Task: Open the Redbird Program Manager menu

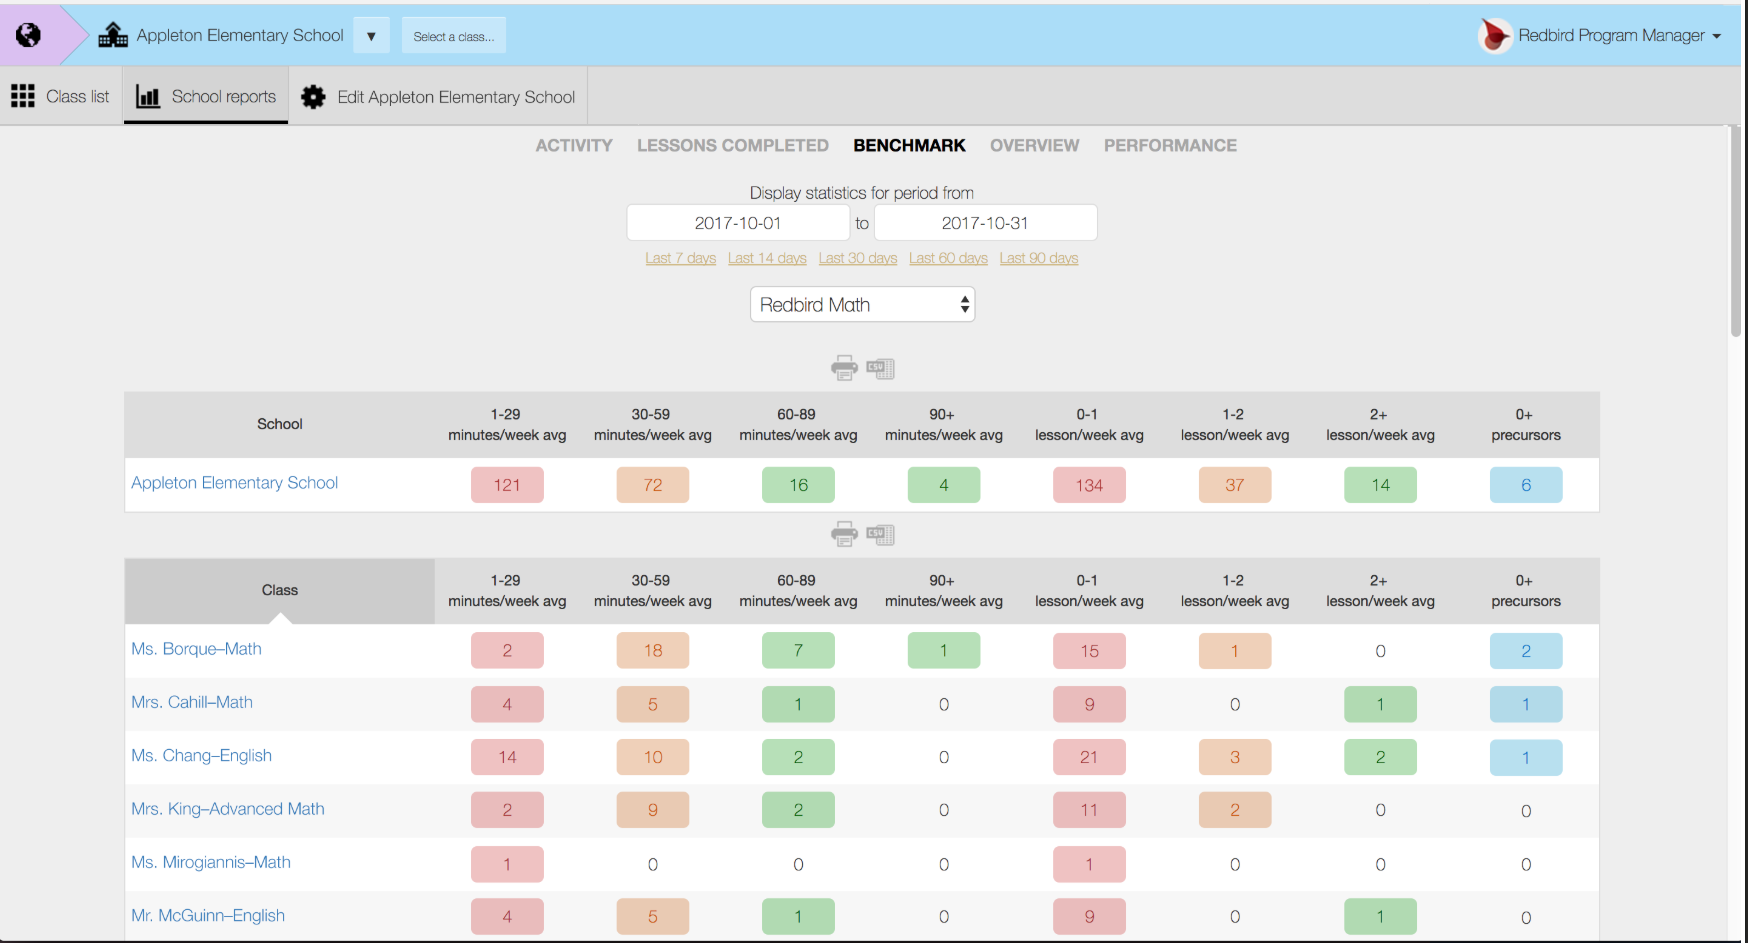Action: tap(1620, 35)
